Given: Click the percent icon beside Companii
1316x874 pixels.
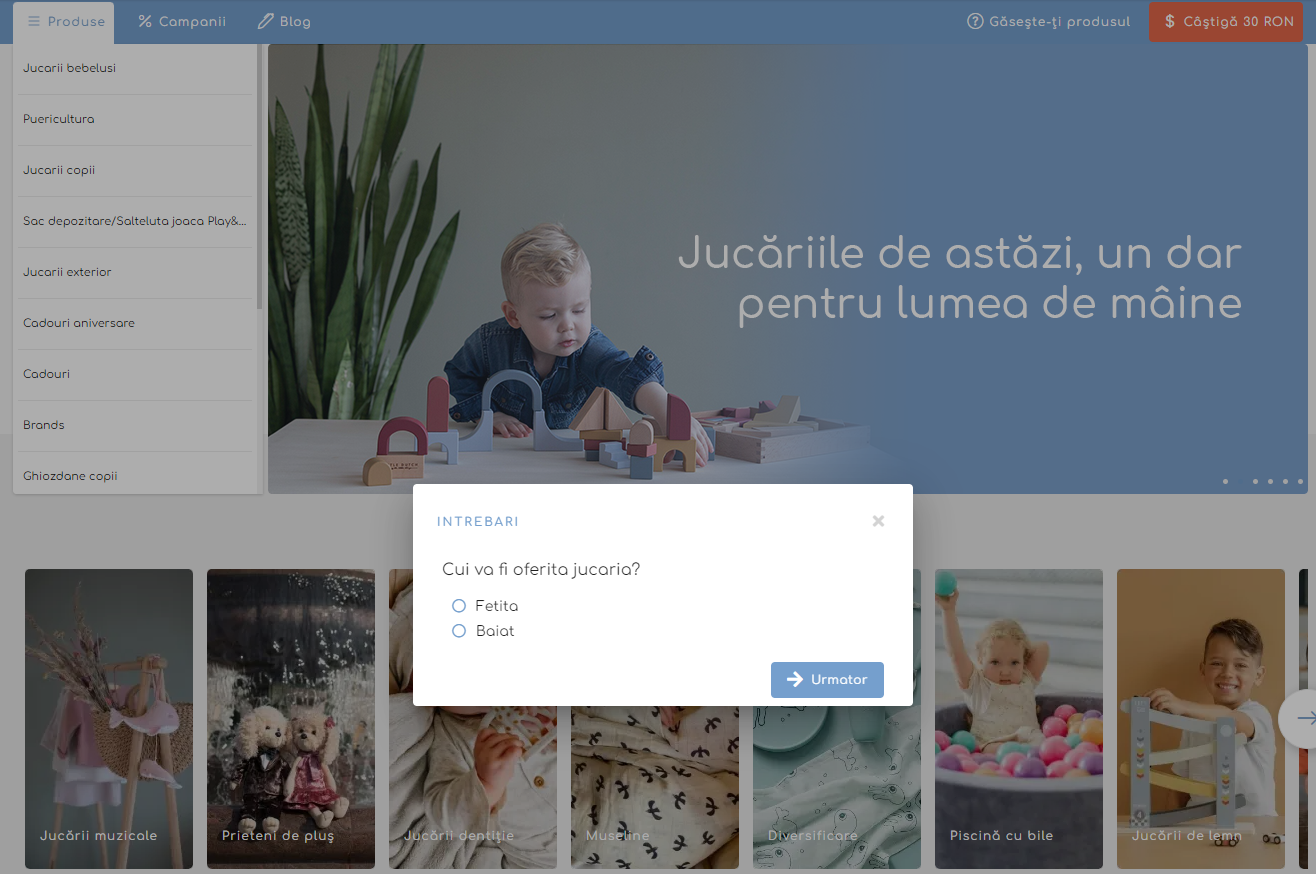Looking at the screenshot, I should pos(145,21).
